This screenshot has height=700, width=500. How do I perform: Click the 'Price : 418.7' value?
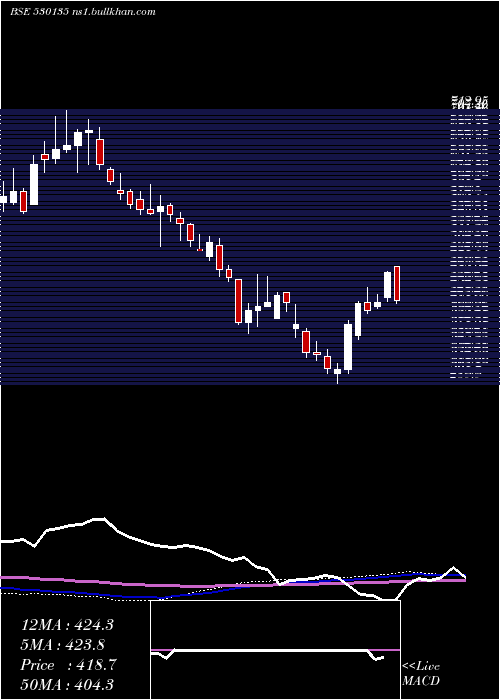[68, 665]
